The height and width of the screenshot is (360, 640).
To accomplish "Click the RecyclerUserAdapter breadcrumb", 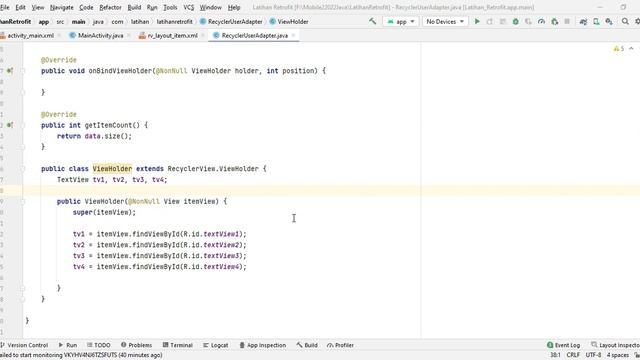I will pos(231,22).
